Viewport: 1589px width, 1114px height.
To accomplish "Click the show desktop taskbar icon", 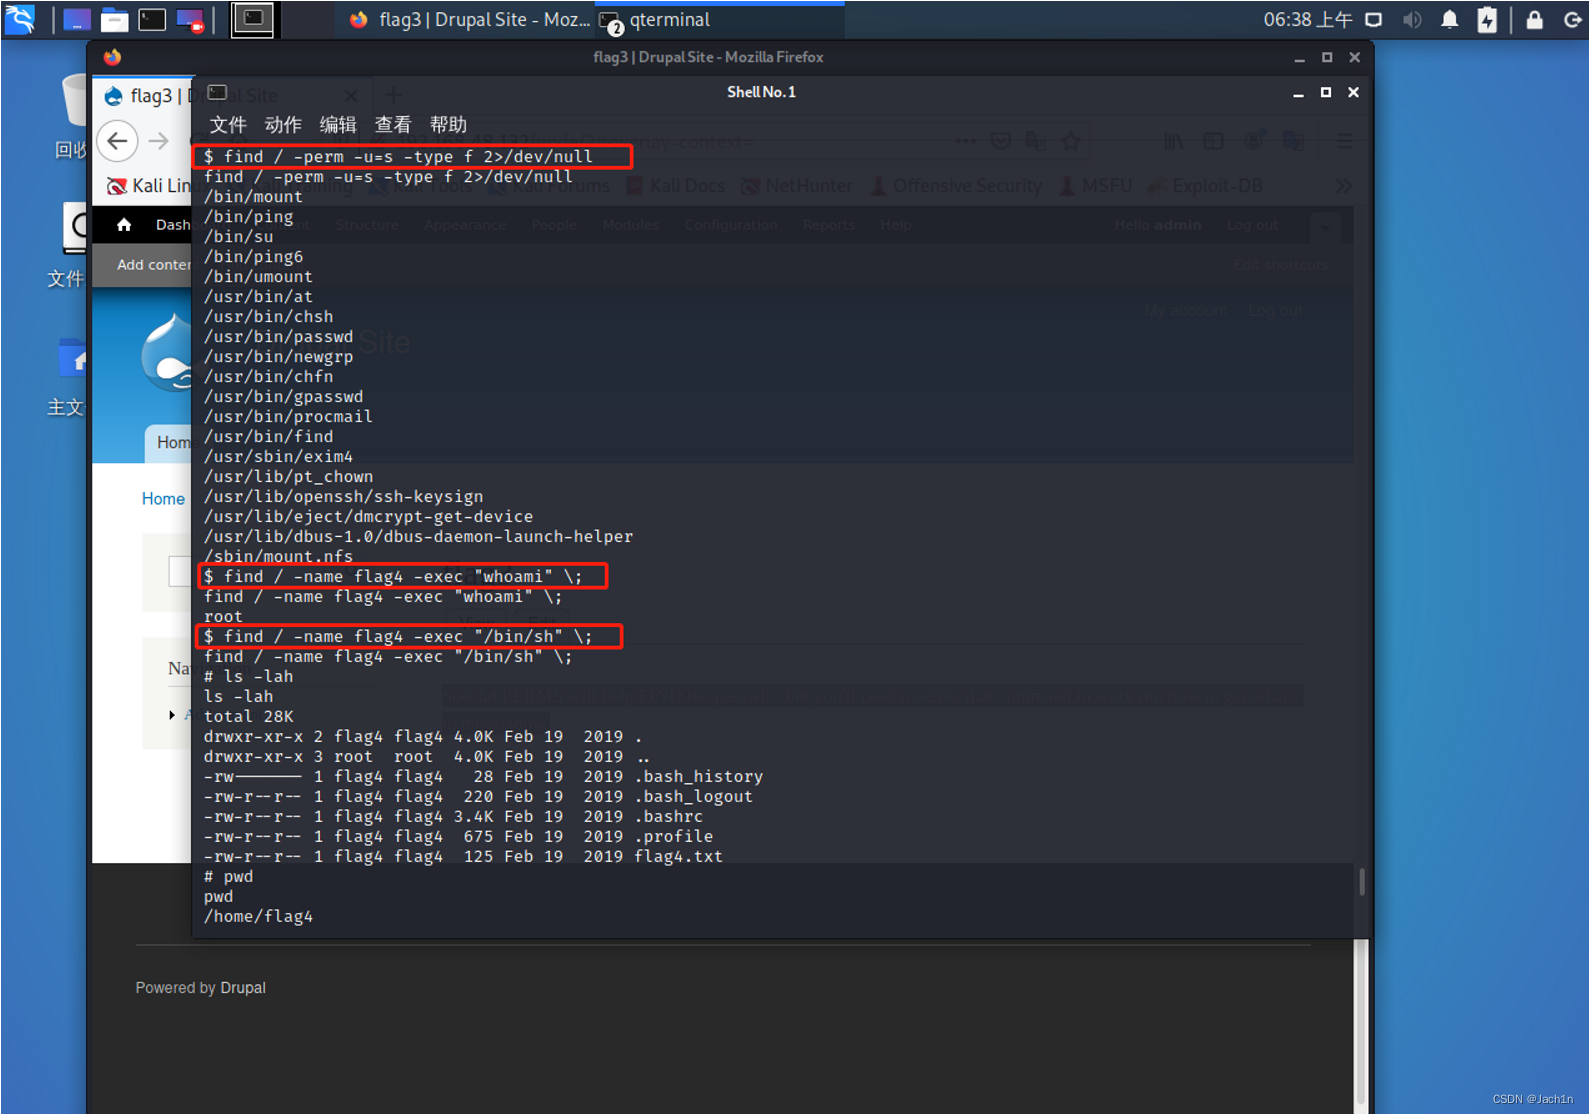I will [77, 20].
